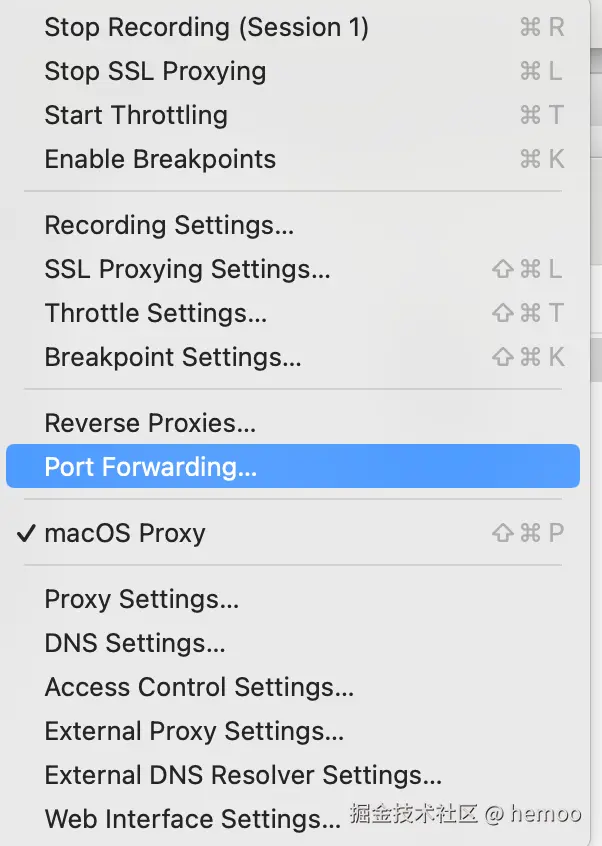The image size is (602, 846).
Task: Select the Reverse Proxies entry
Action: (150, 423)
